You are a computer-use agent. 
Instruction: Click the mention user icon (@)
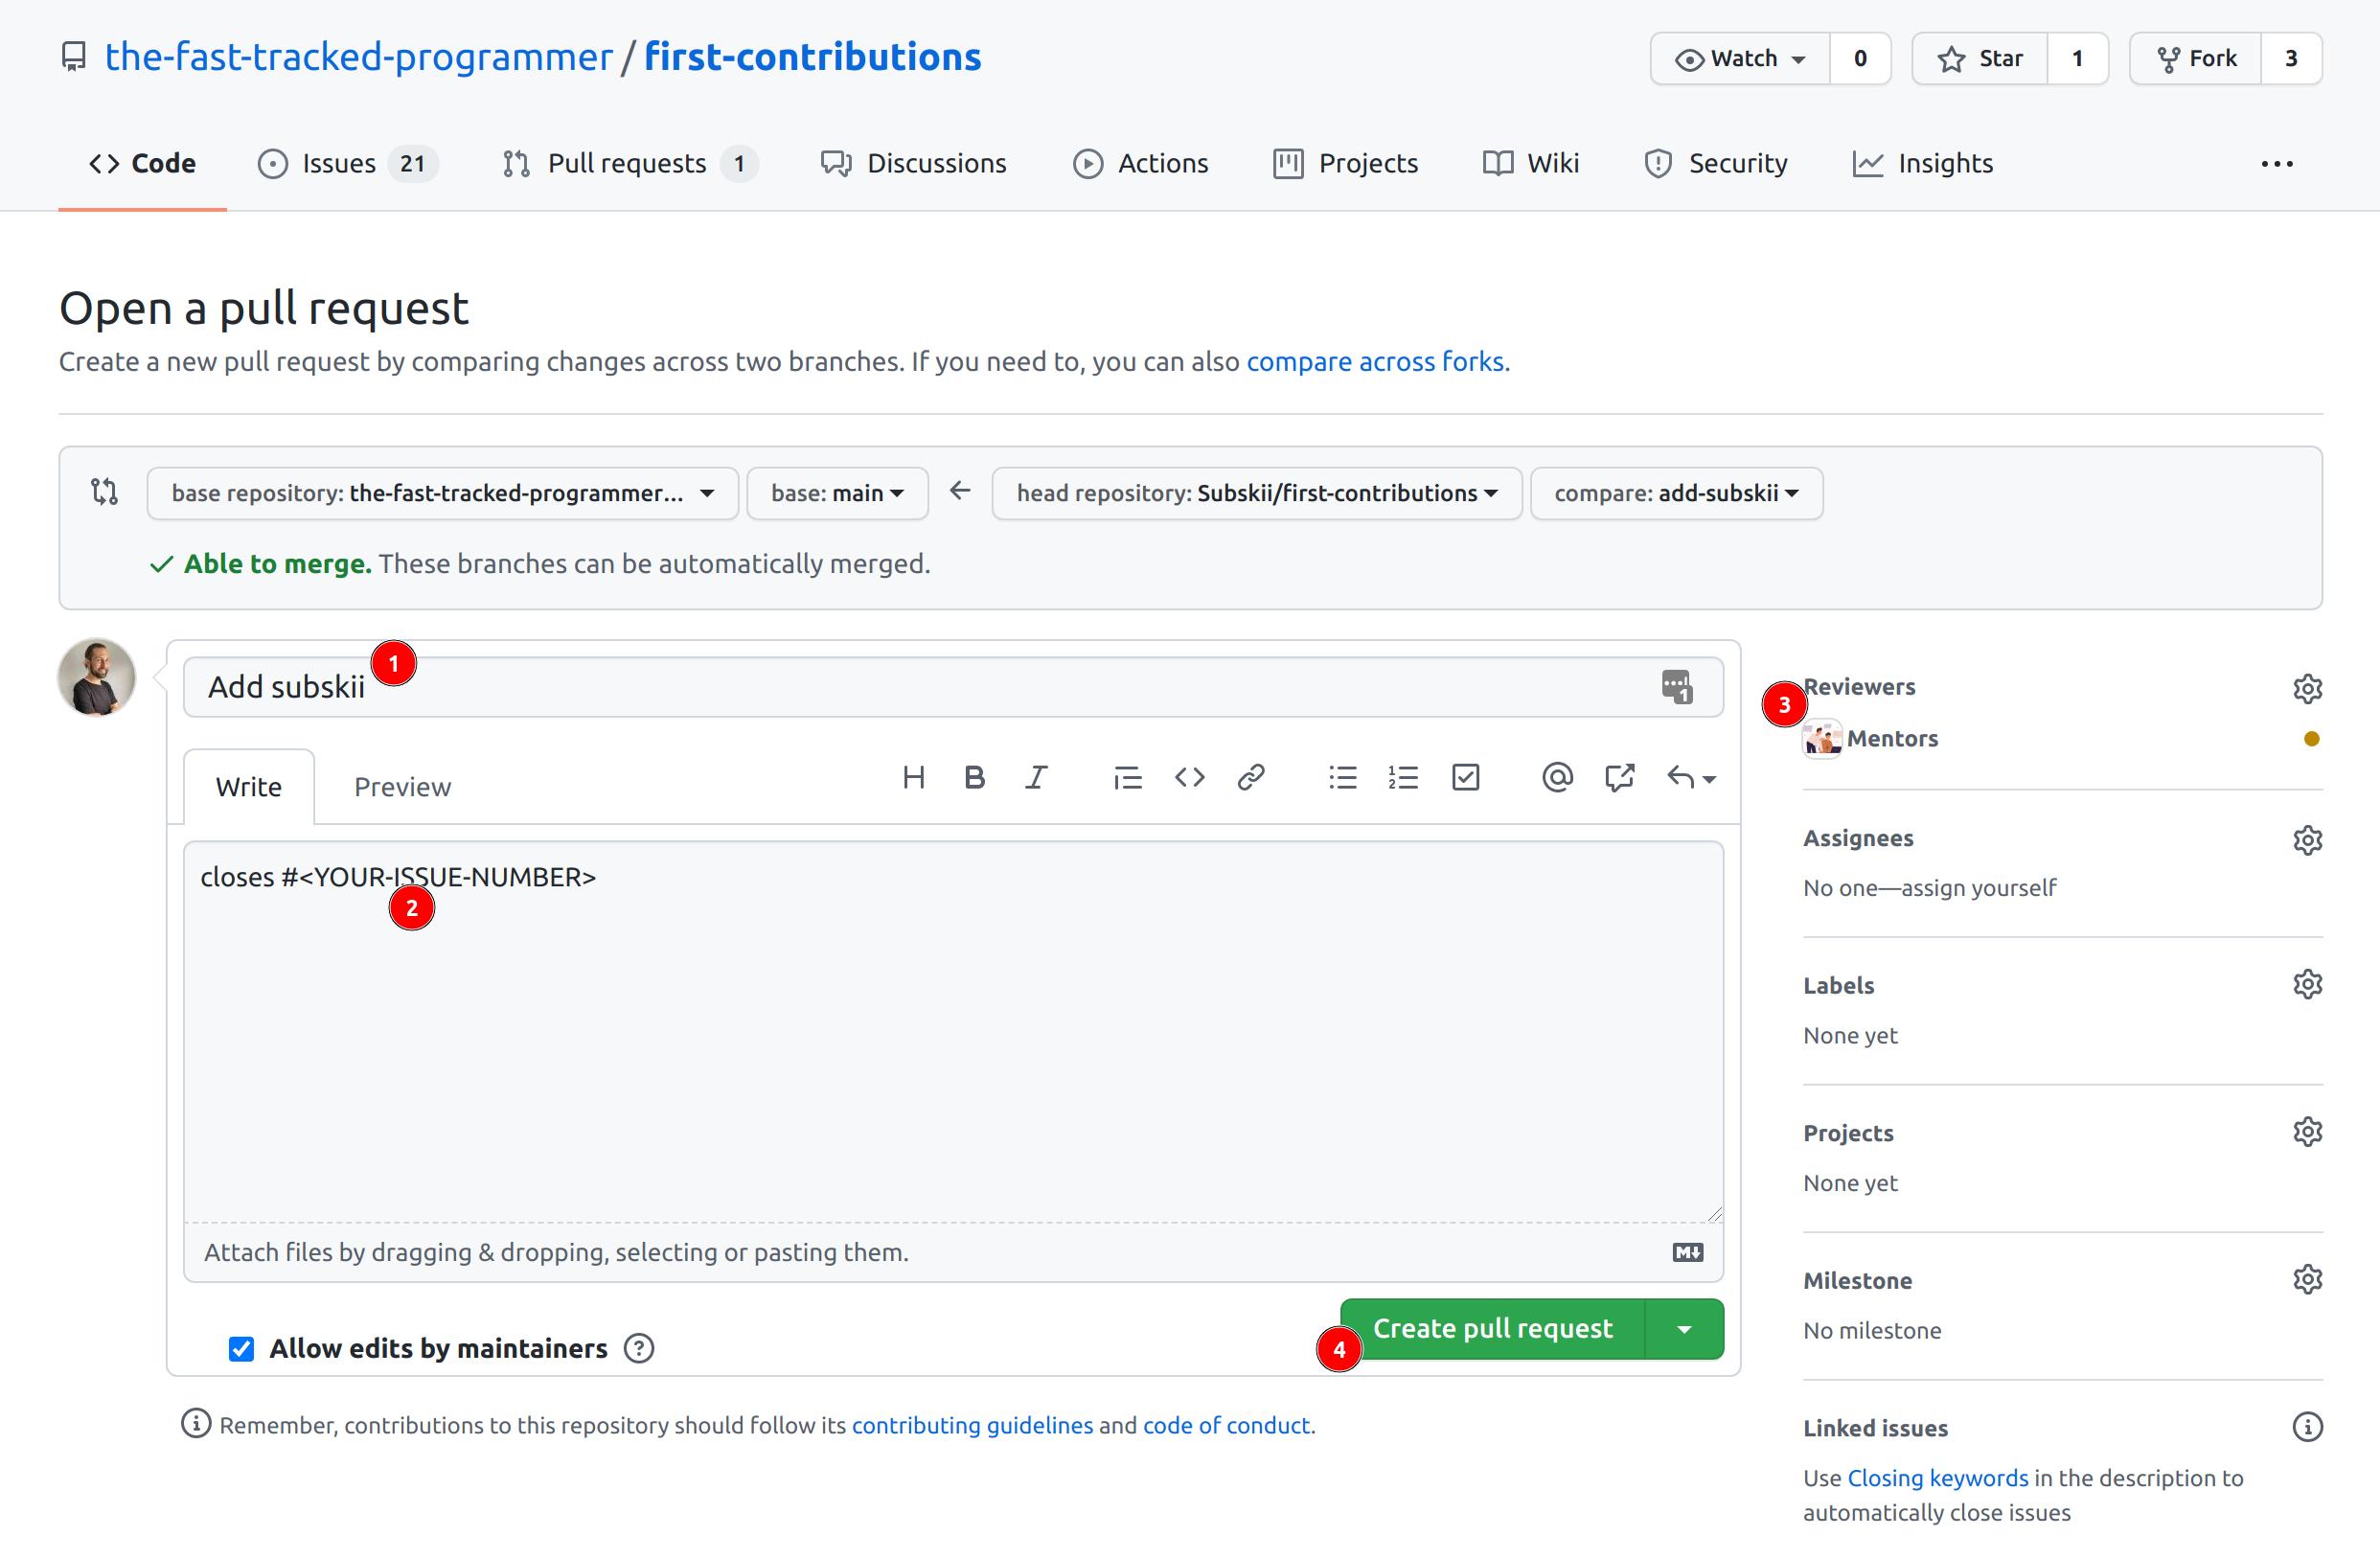click(x=1555, y=776)
